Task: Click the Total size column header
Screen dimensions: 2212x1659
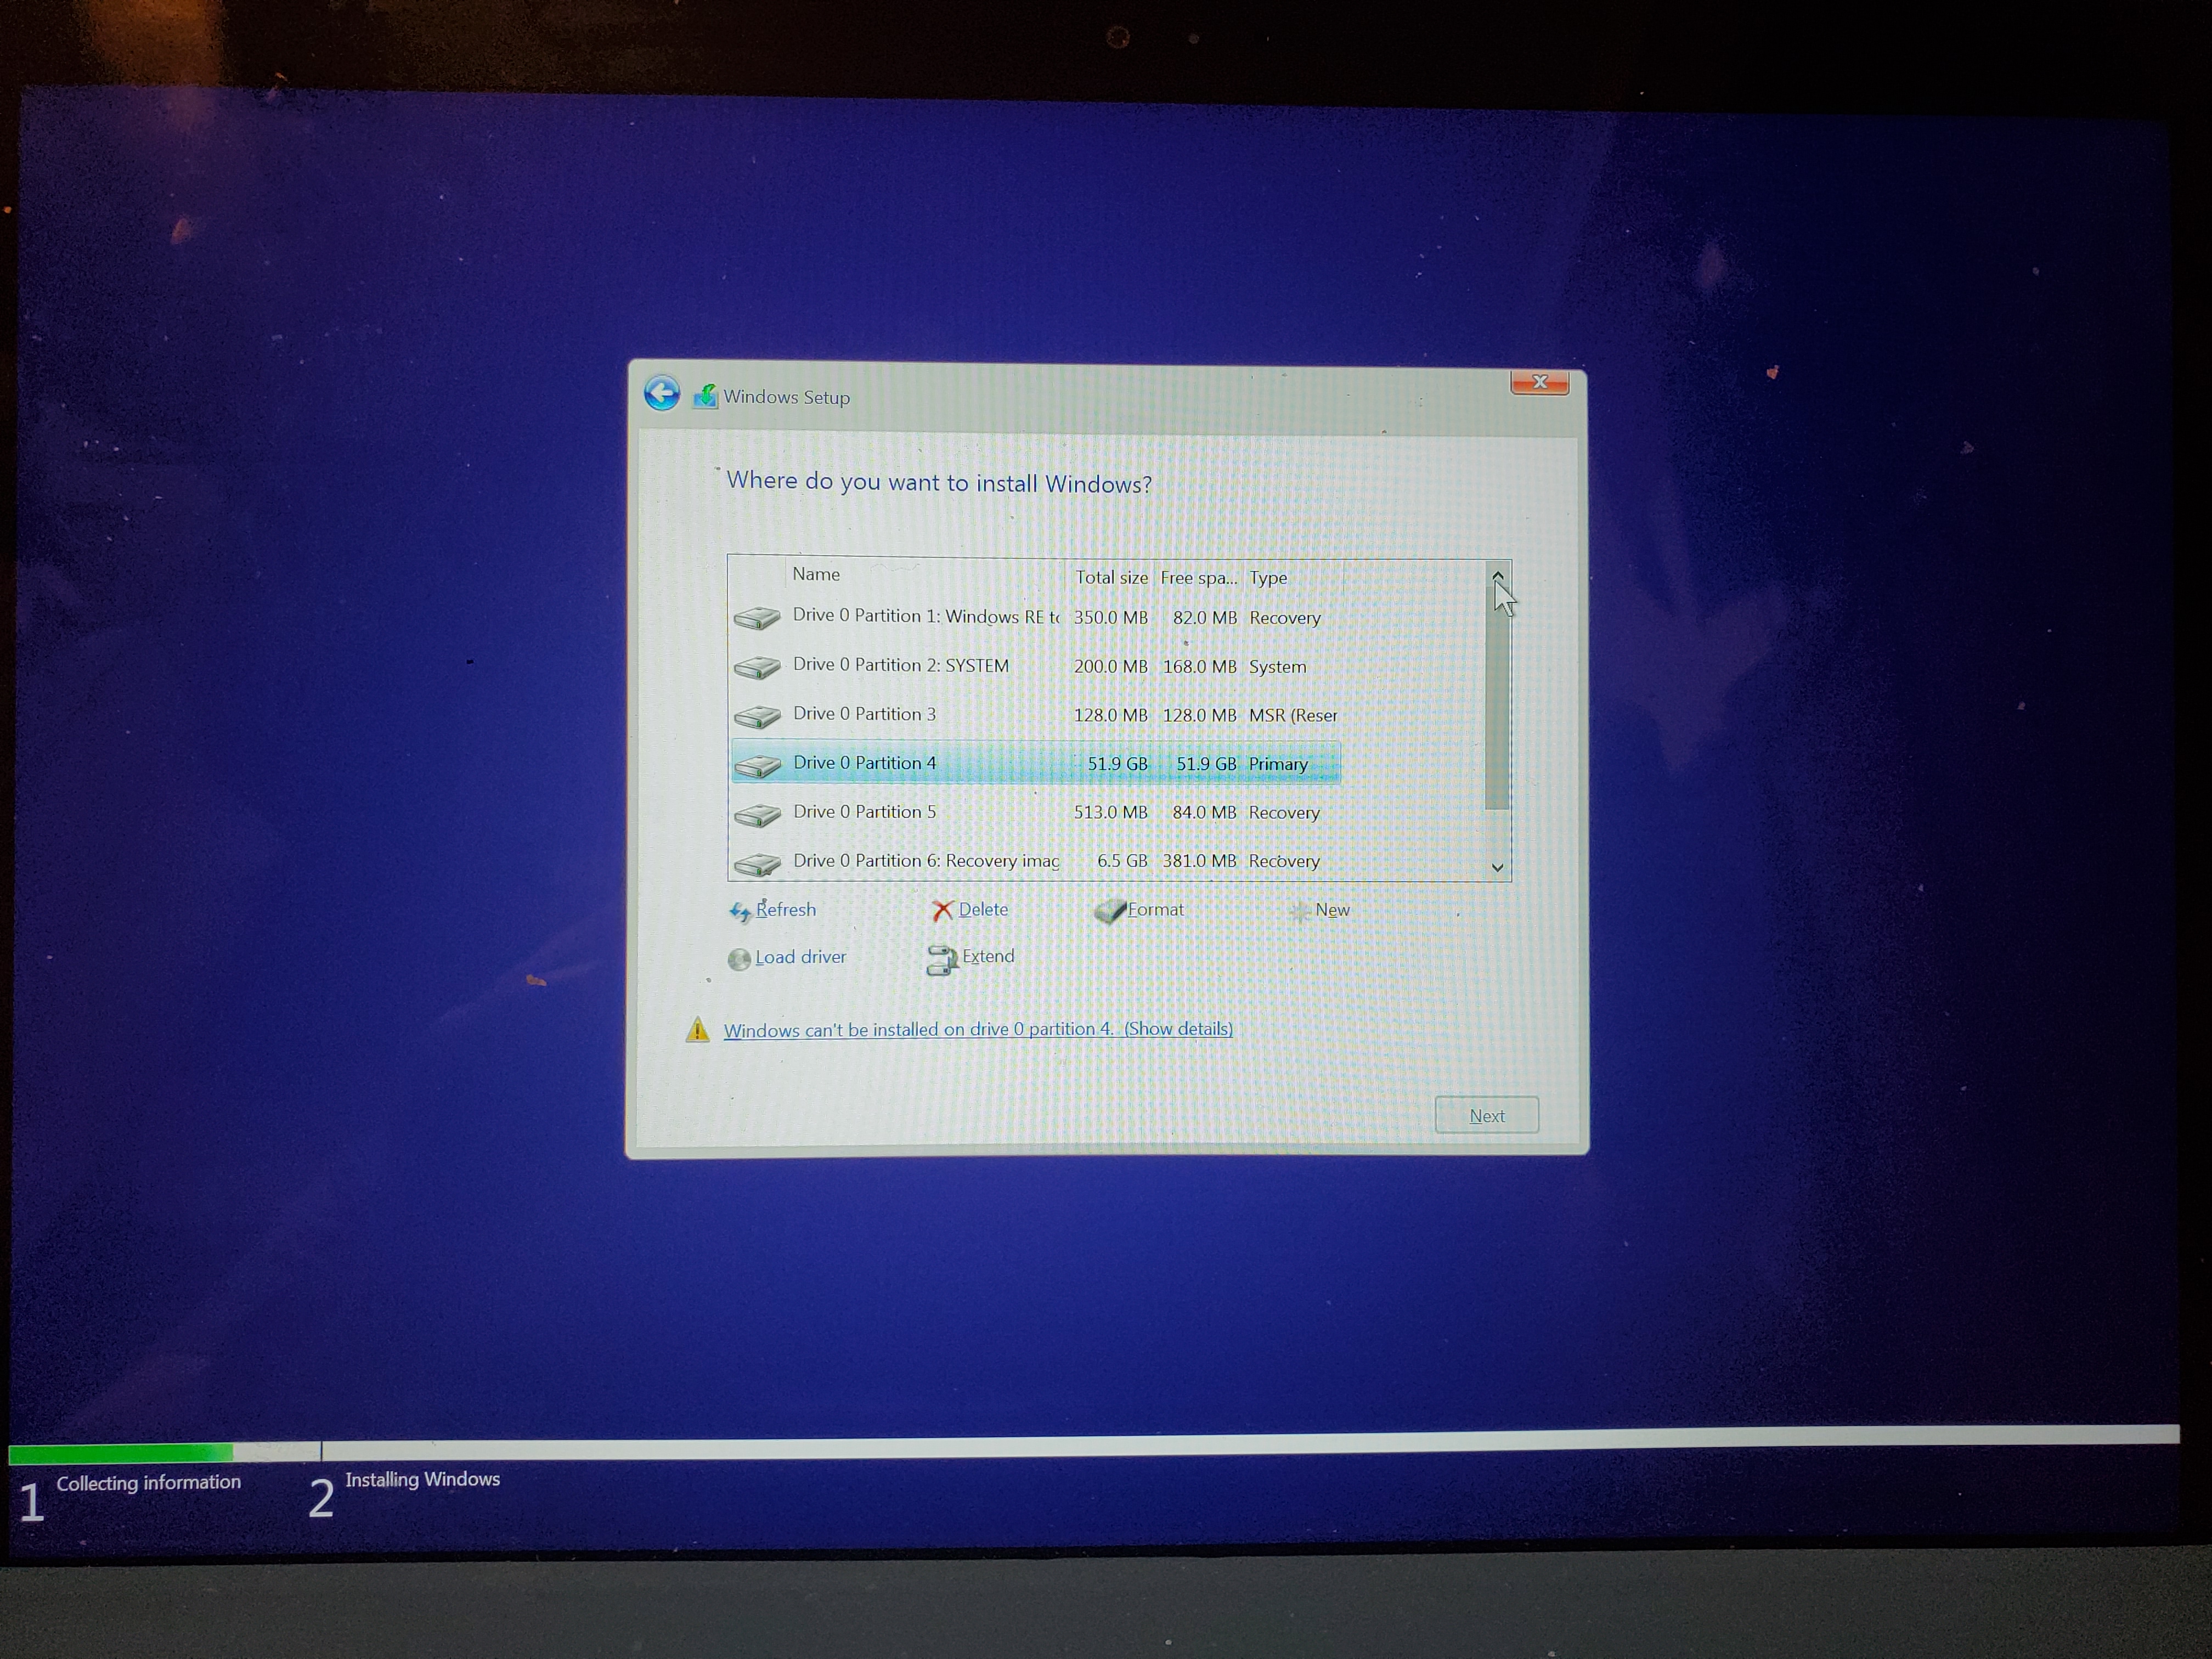Action: [x=1111, y=577]
